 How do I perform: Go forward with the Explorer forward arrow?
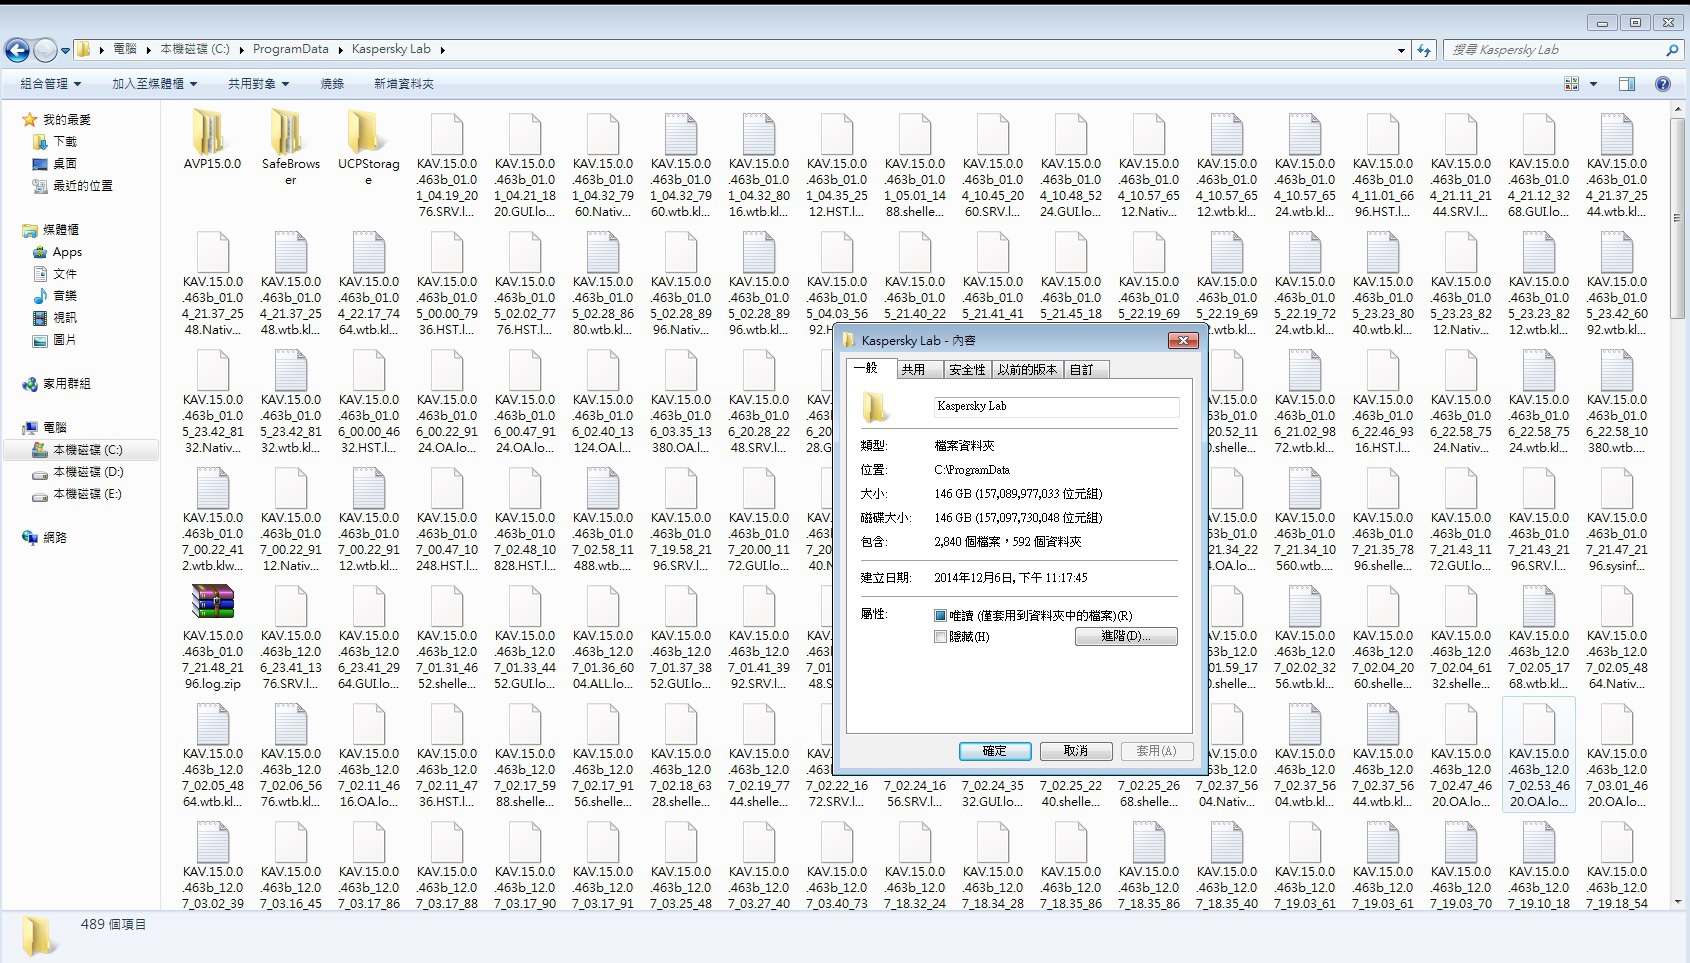[45, 50]
